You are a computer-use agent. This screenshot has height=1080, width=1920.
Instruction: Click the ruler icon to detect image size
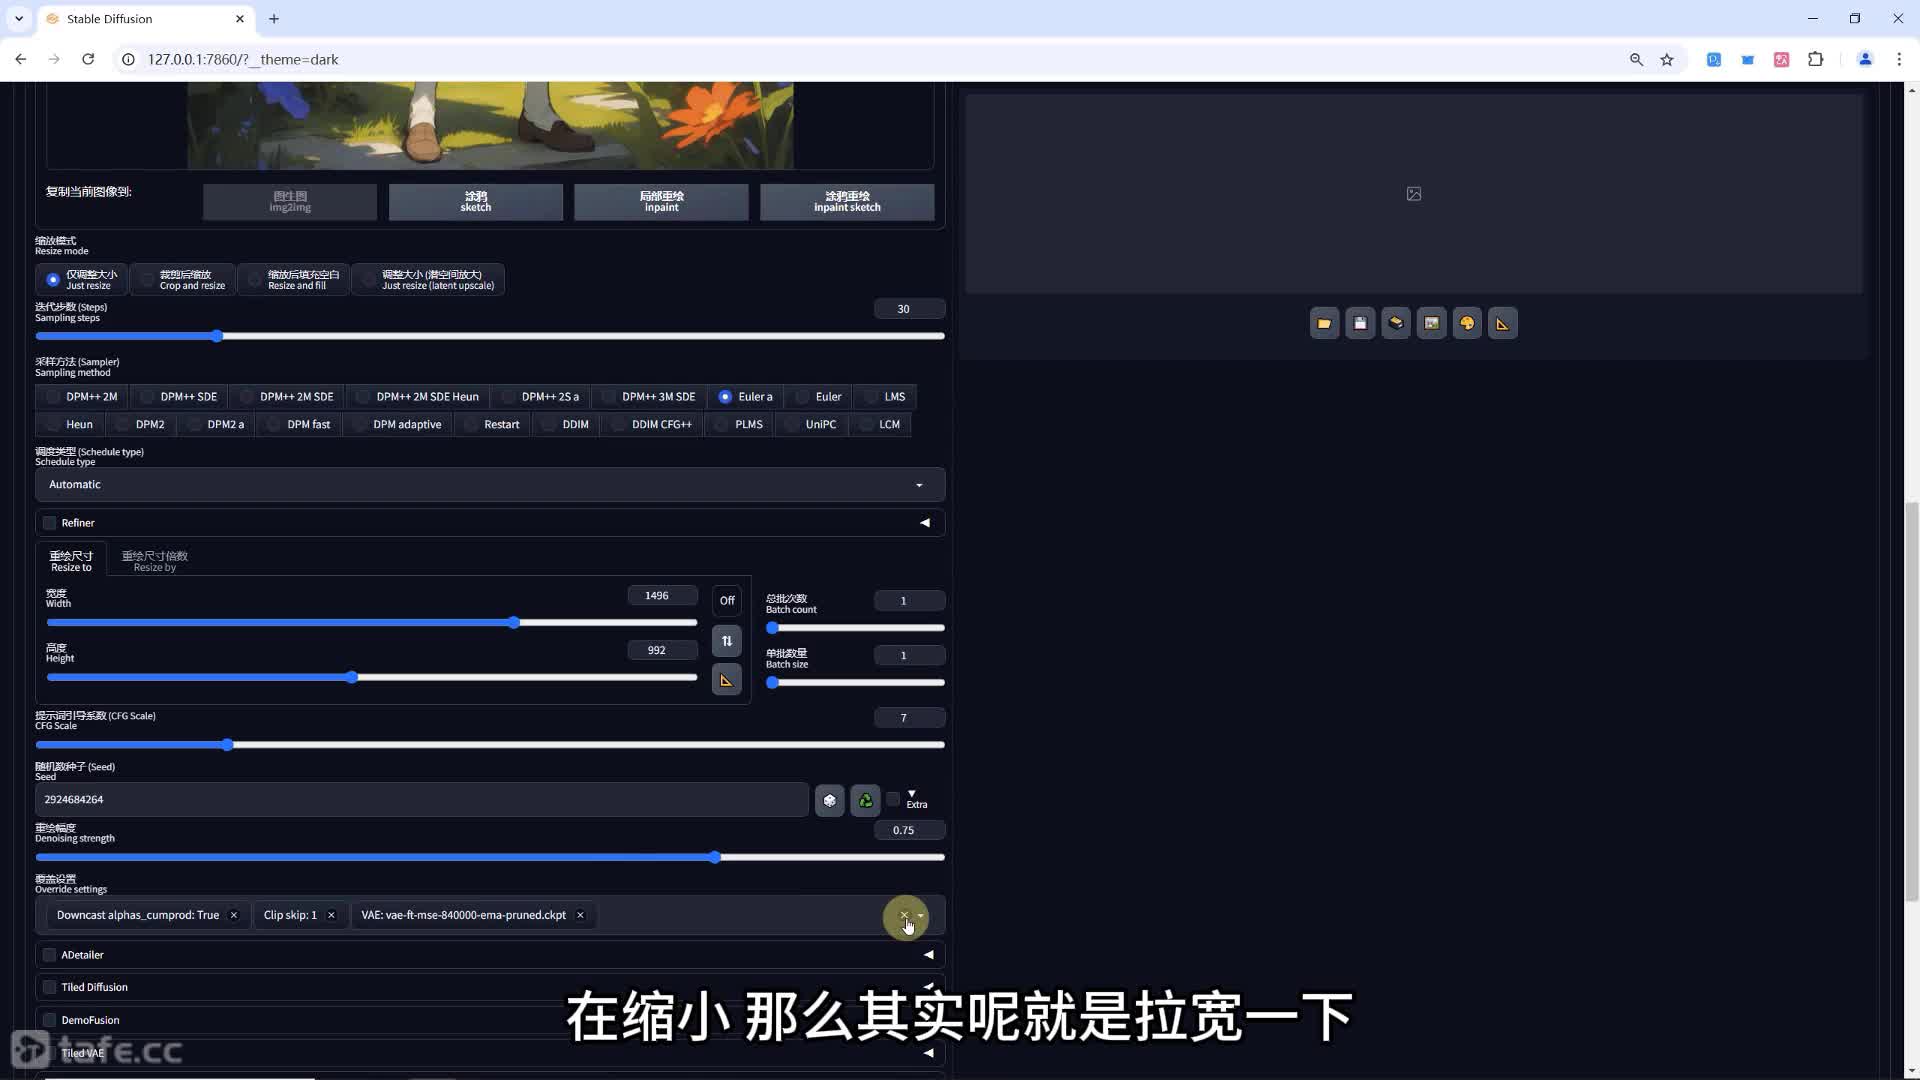(727, 680)
